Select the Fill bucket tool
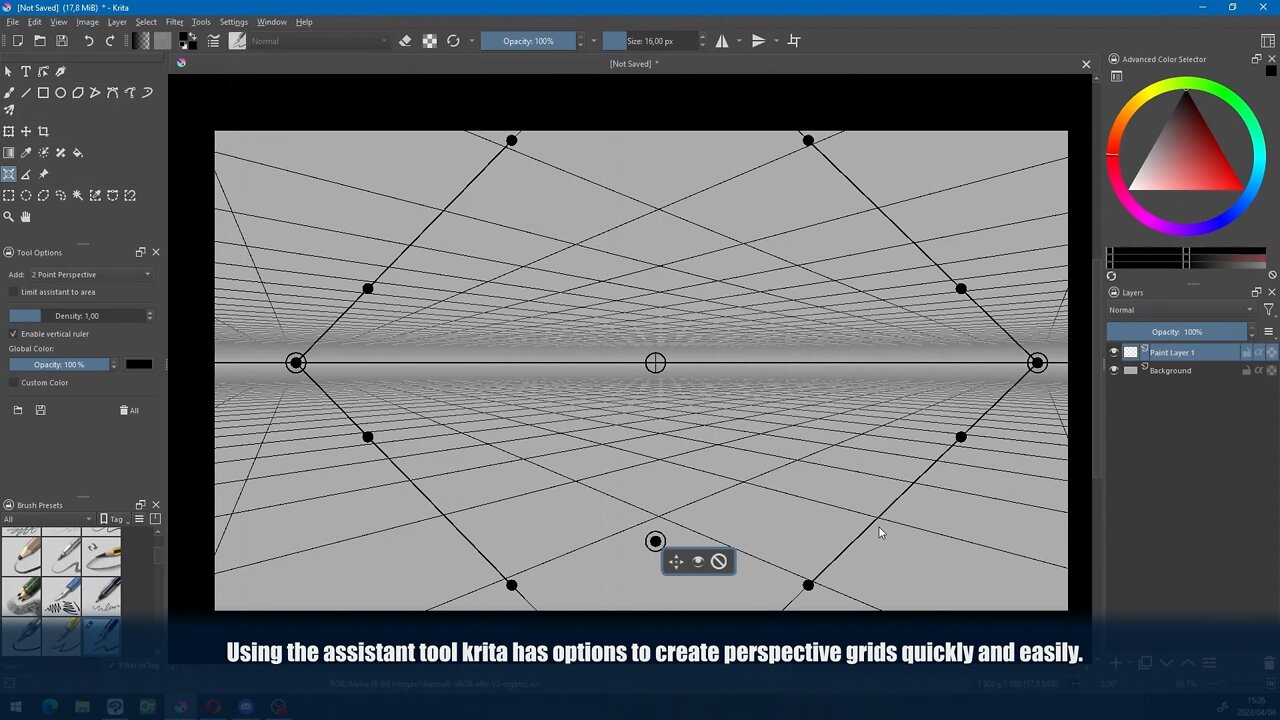Viewport: 1280px width, 720px height. tap(78, 153)
